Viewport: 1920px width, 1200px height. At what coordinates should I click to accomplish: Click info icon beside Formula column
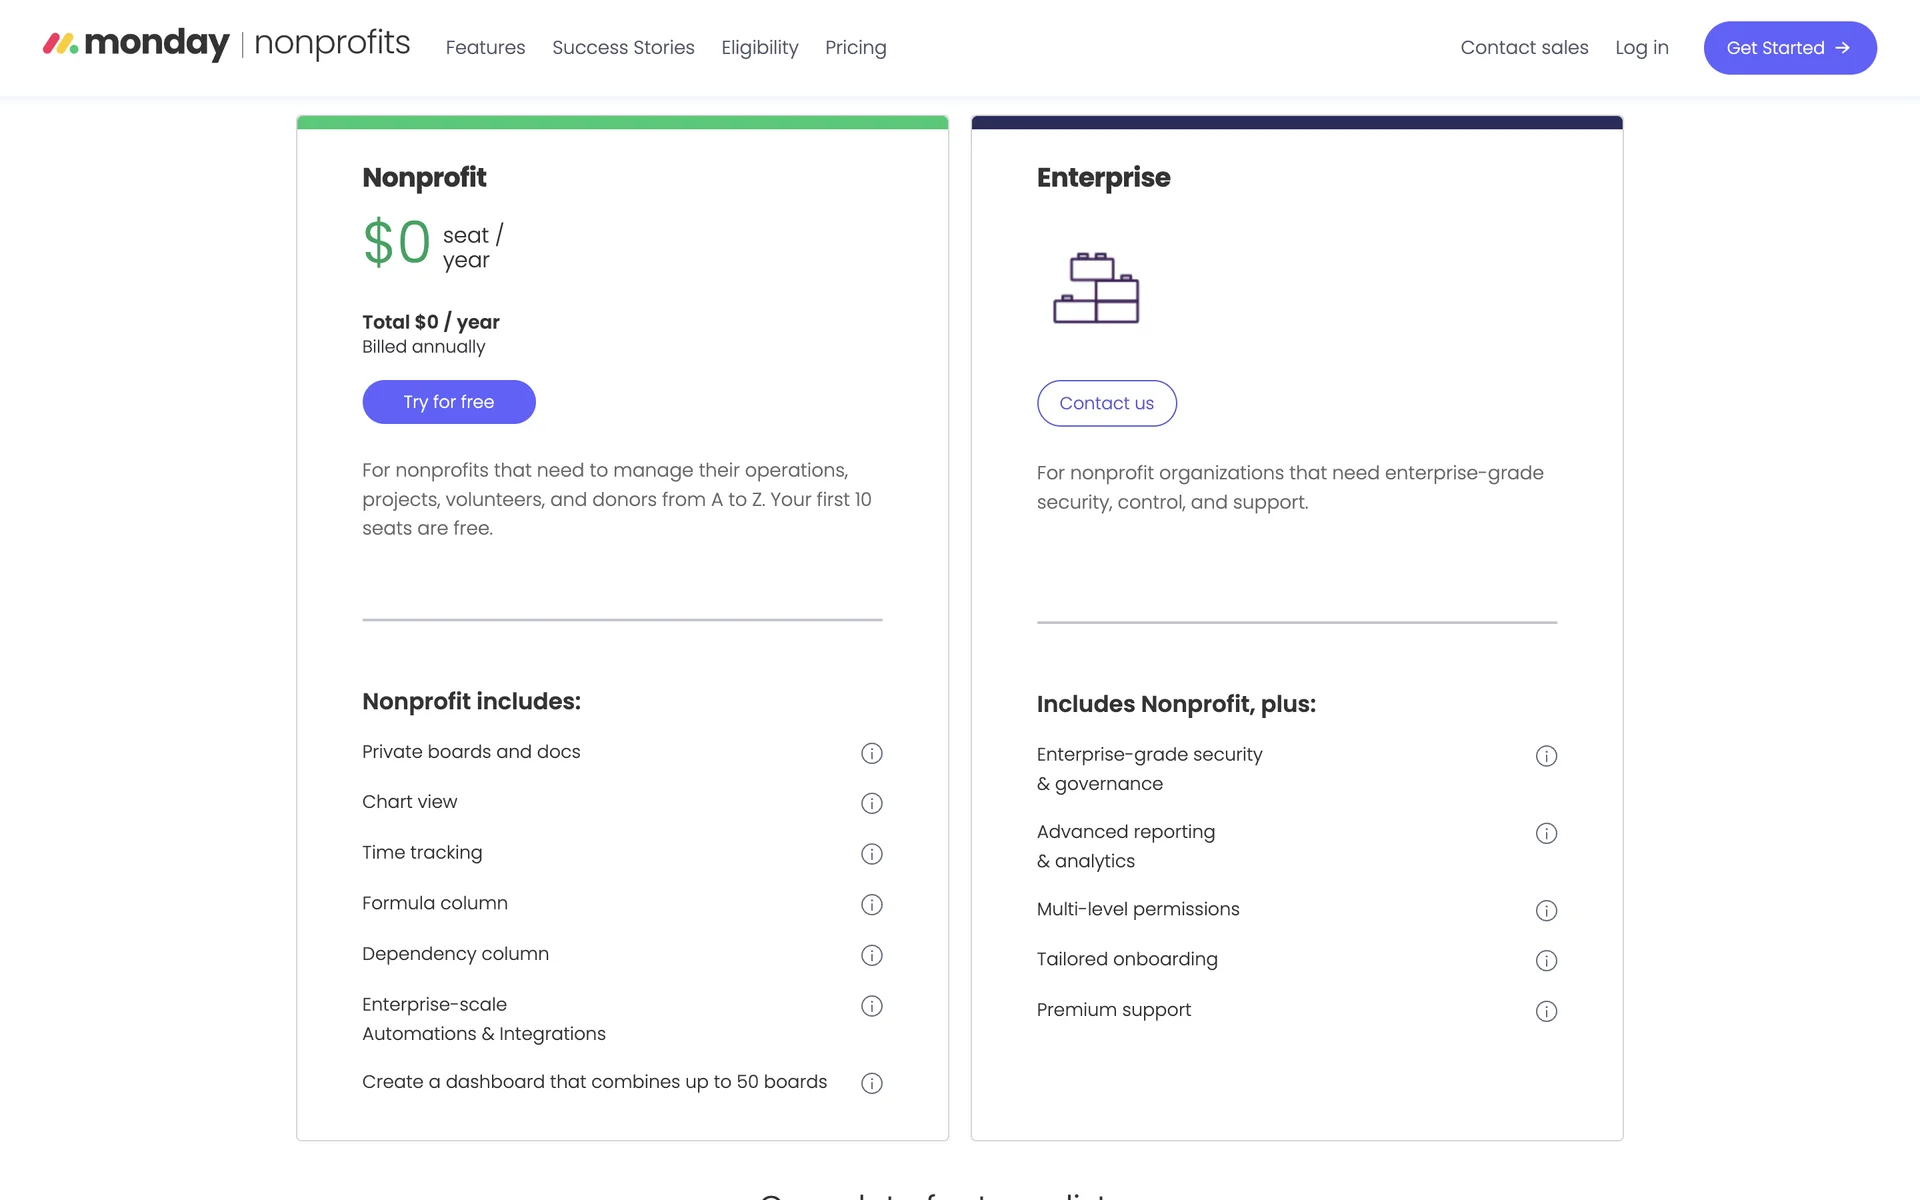(x=871, y=905)
